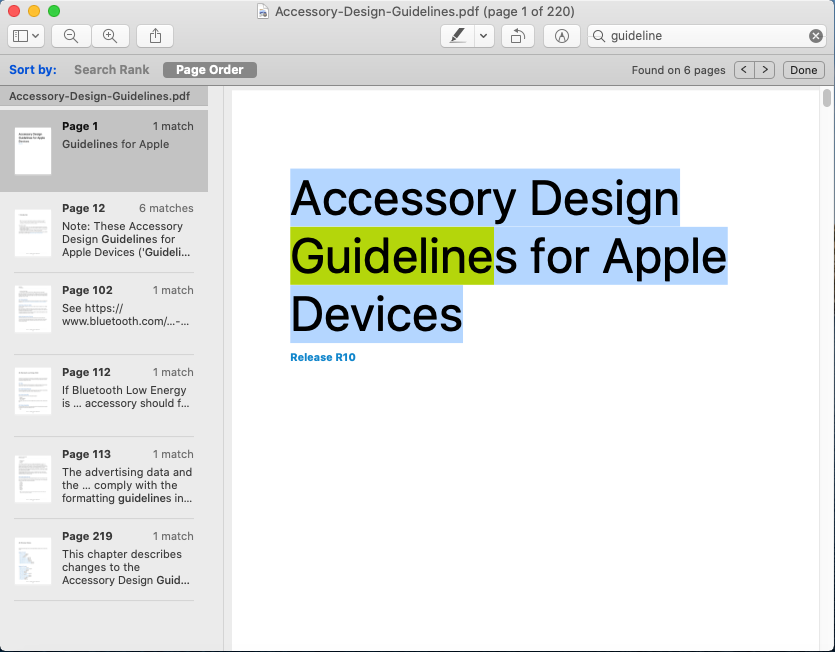Screen dimensions: 835x652
Task: Click the document vertical scrollbar thumb
Action: [x=826, y=99]
